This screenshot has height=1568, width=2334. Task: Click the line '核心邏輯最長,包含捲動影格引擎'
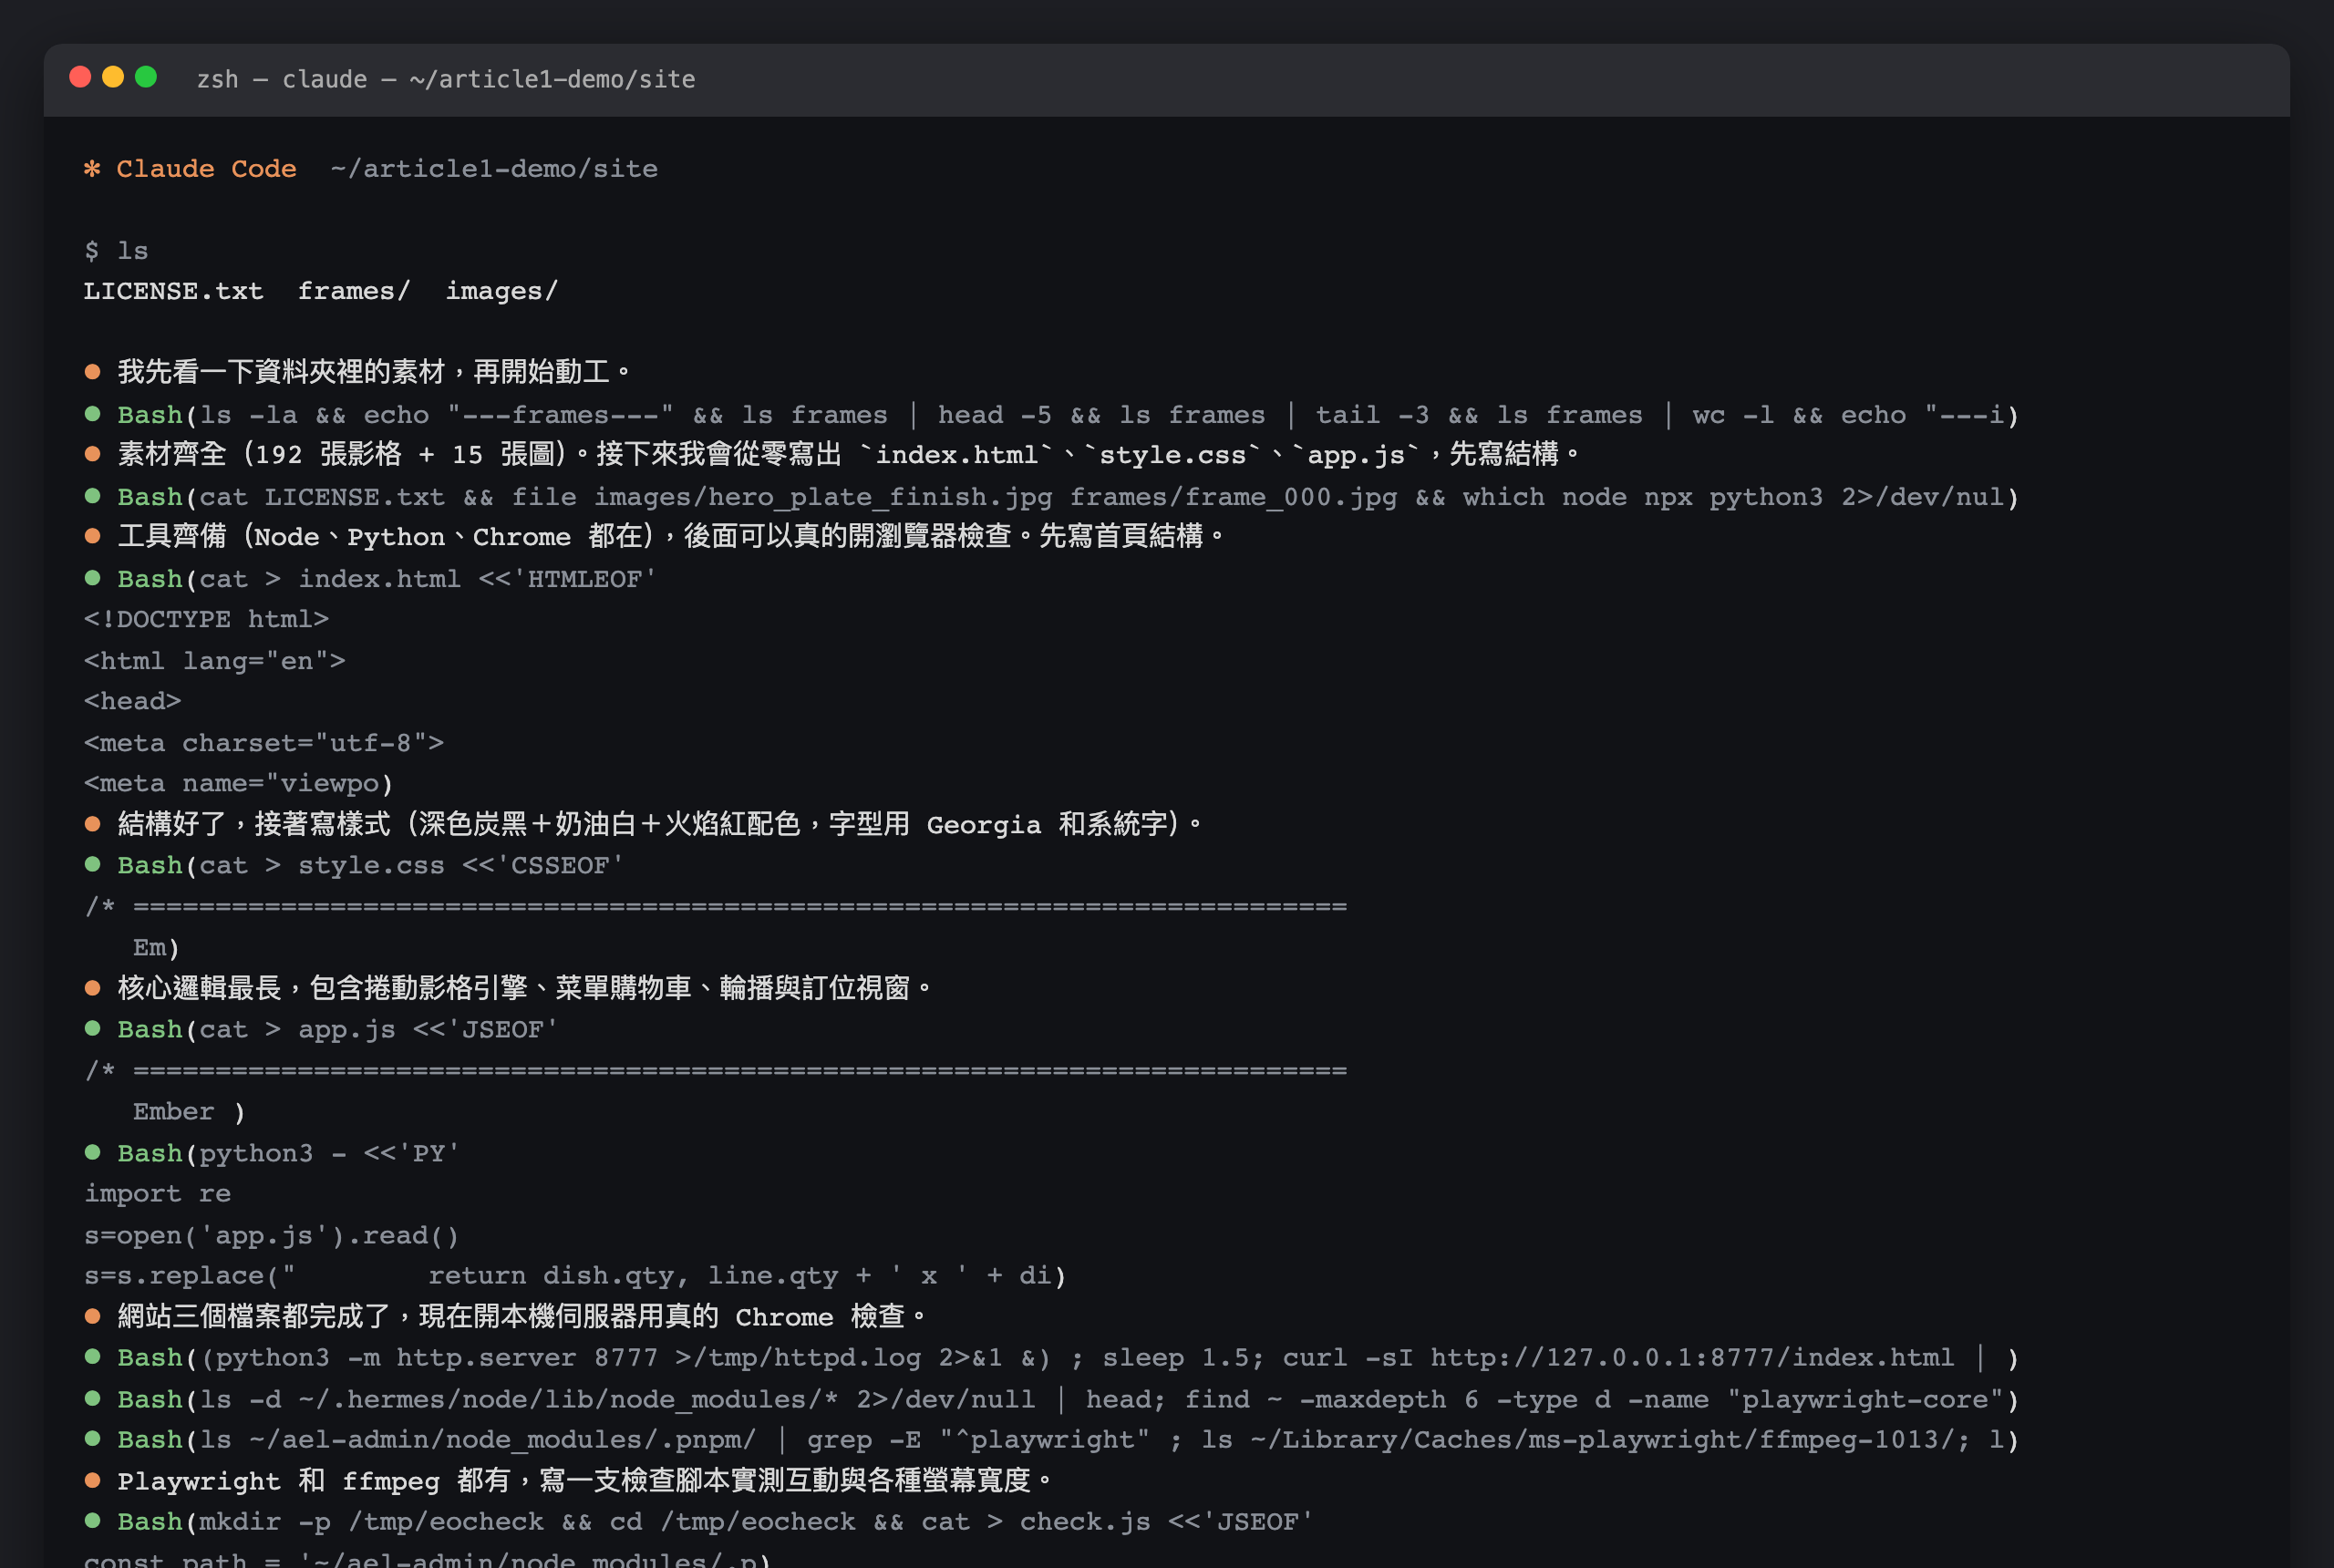click(x=508, y=988)
